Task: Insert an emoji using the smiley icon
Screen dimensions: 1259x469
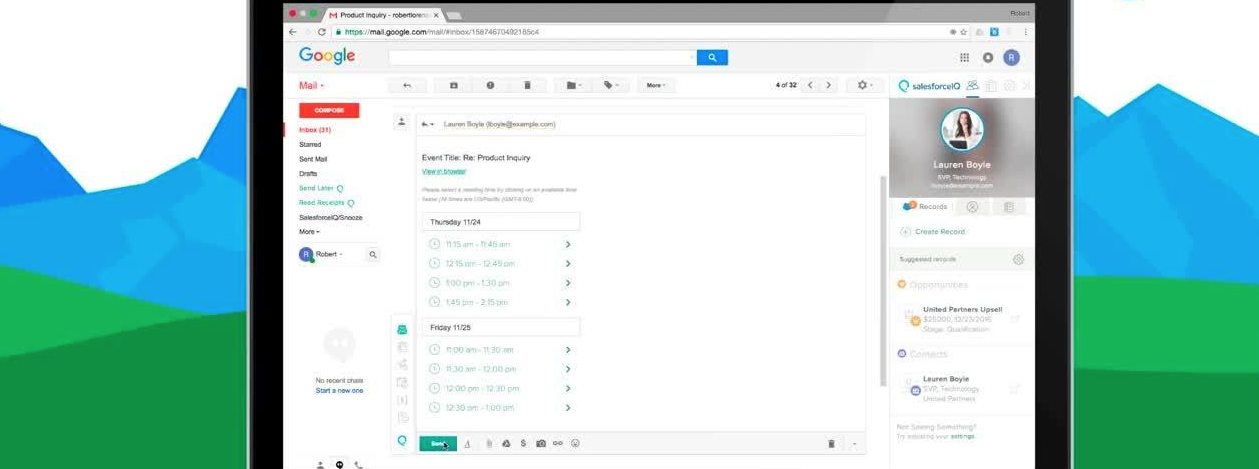Action: pyautogui.click(x=575, y=443)
